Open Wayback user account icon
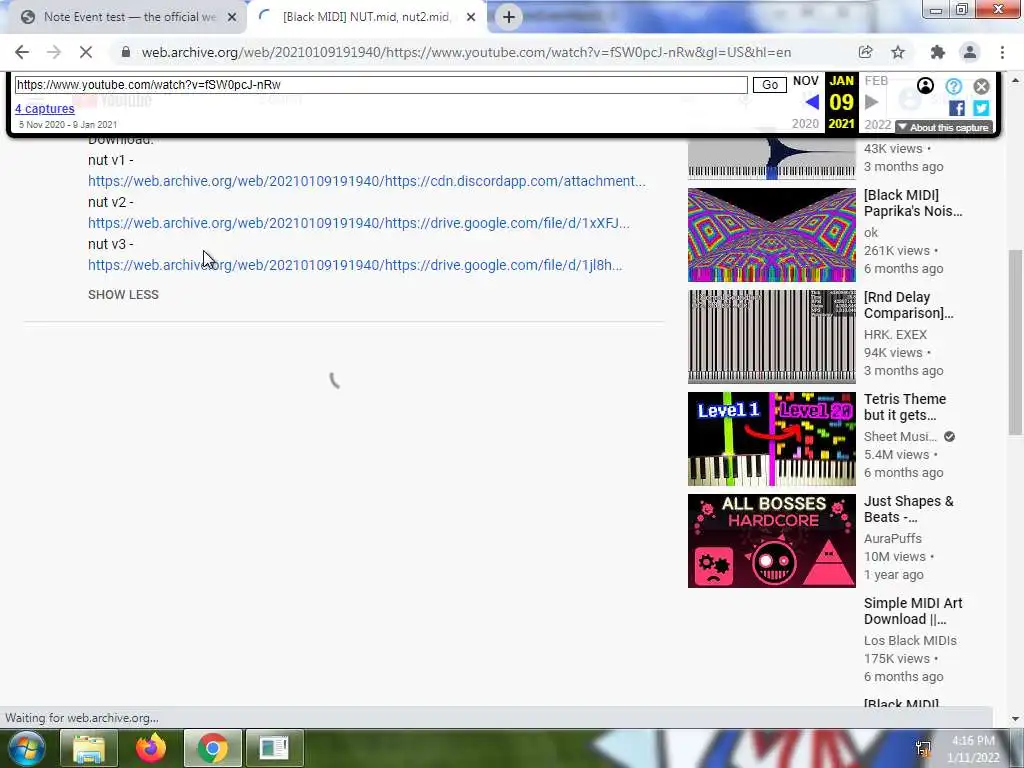Image resolution: width=1024 pixels, height=768 pixels. [x=925, y=86]
